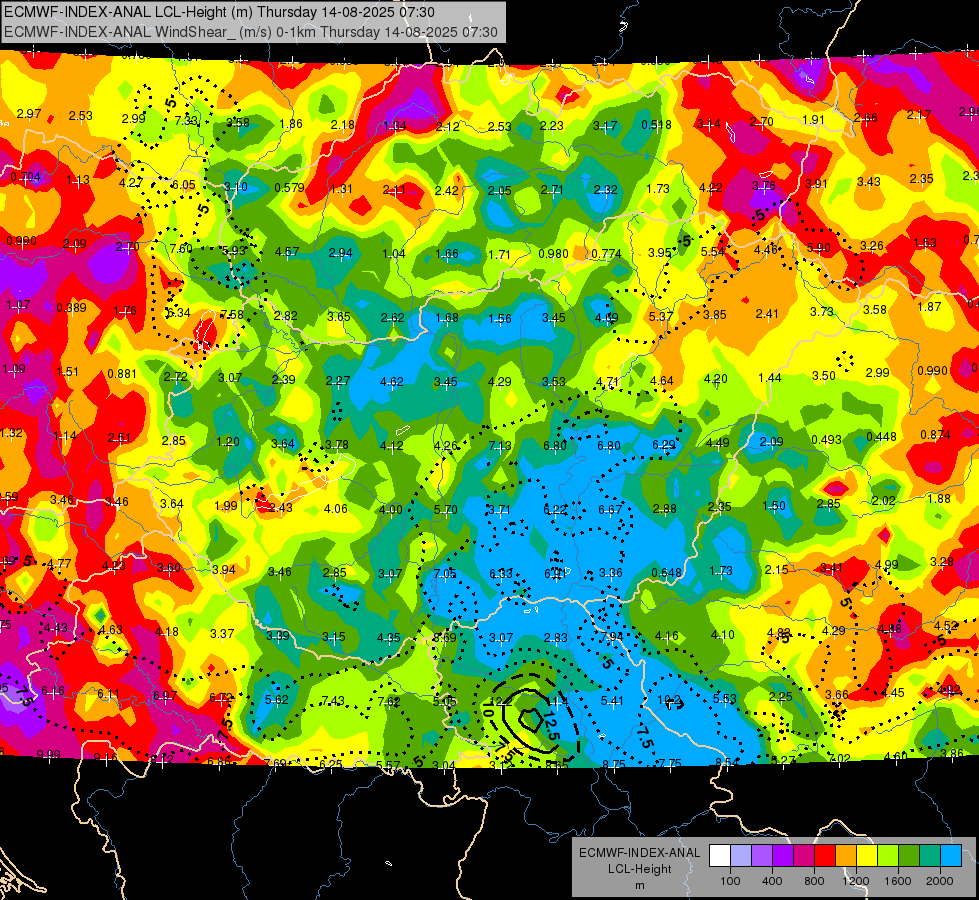
Task: Click the '5.62' wind shear value
Action: (277, 700)
